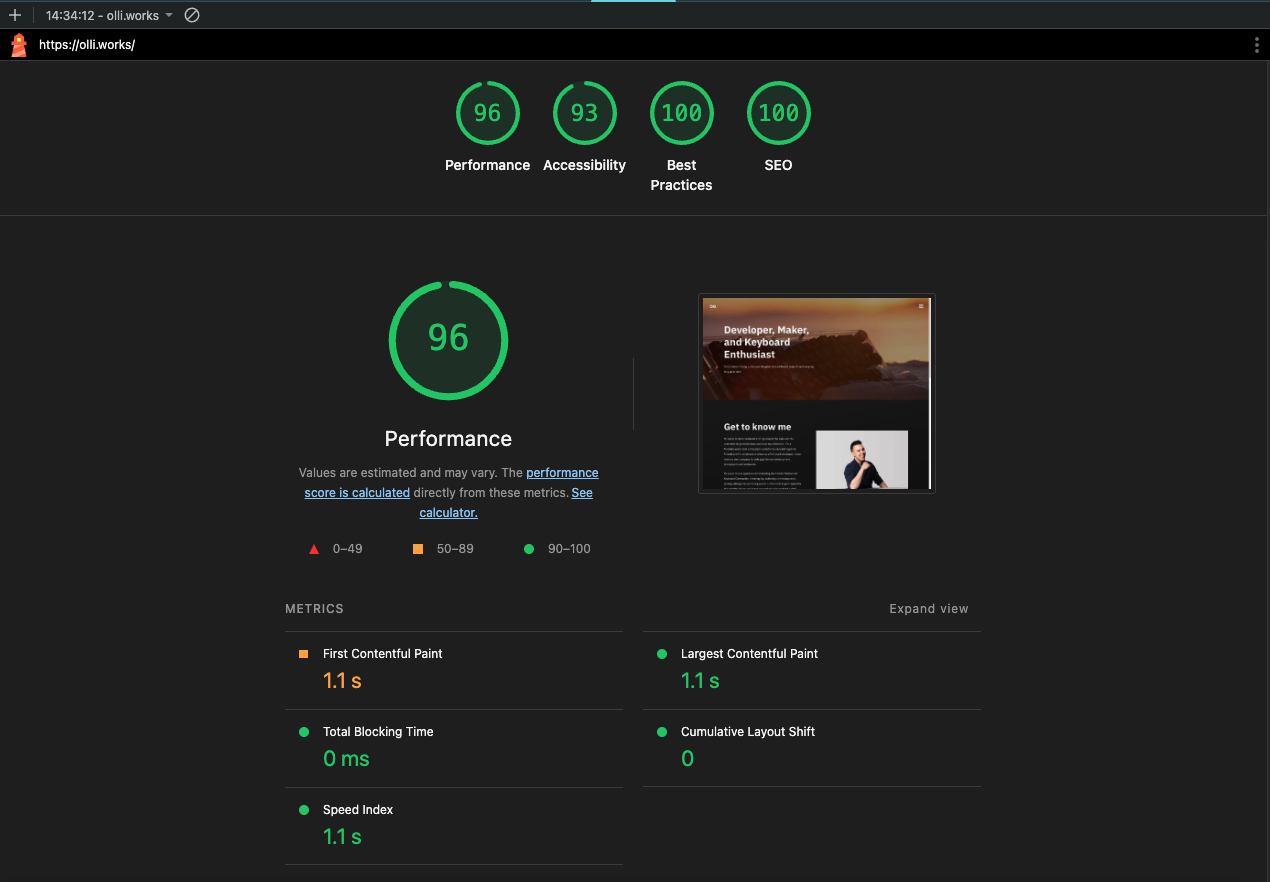Click the METRICS section heading

coord(314,608)
